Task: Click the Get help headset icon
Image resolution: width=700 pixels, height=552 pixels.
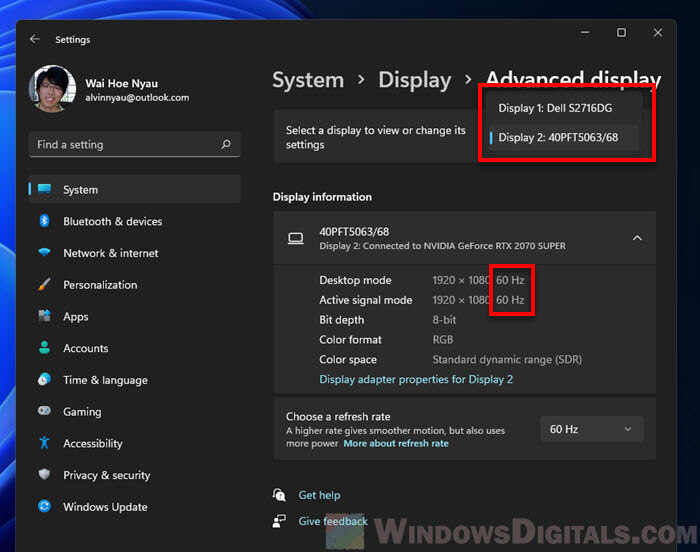Action: point(279,494)
